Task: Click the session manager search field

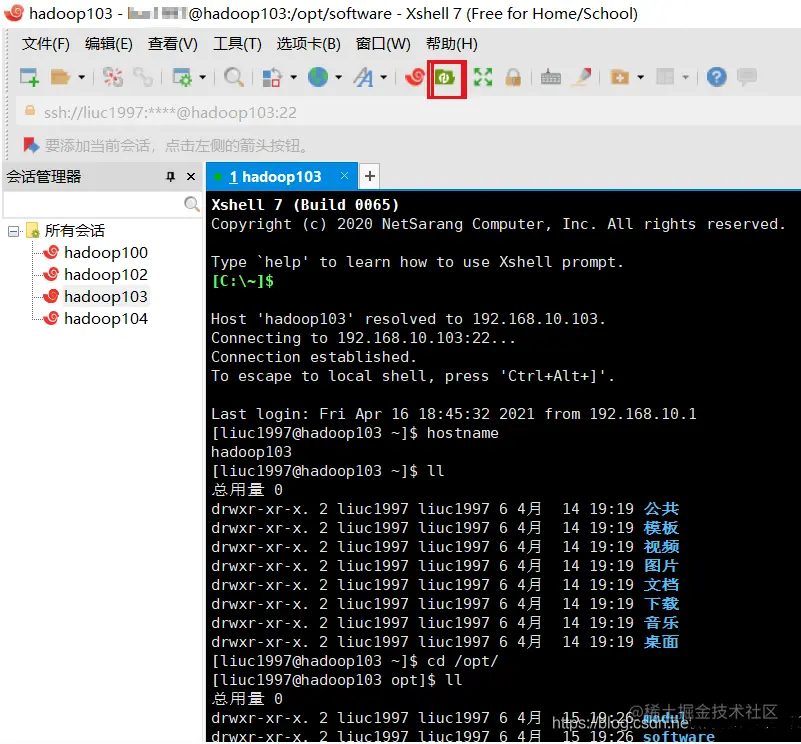Action: pyautogui.click(x=93, y=205)
